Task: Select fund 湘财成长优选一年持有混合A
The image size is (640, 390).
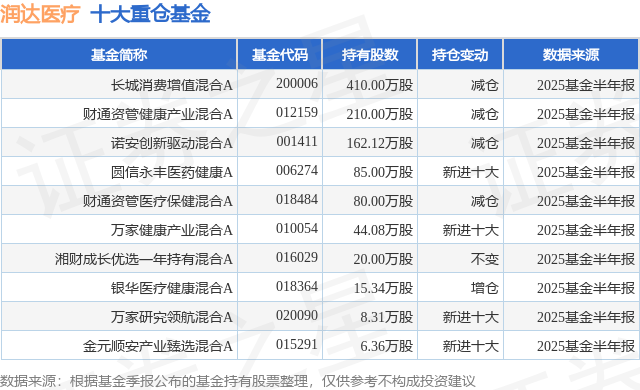Action: click(x=144, y=259)
